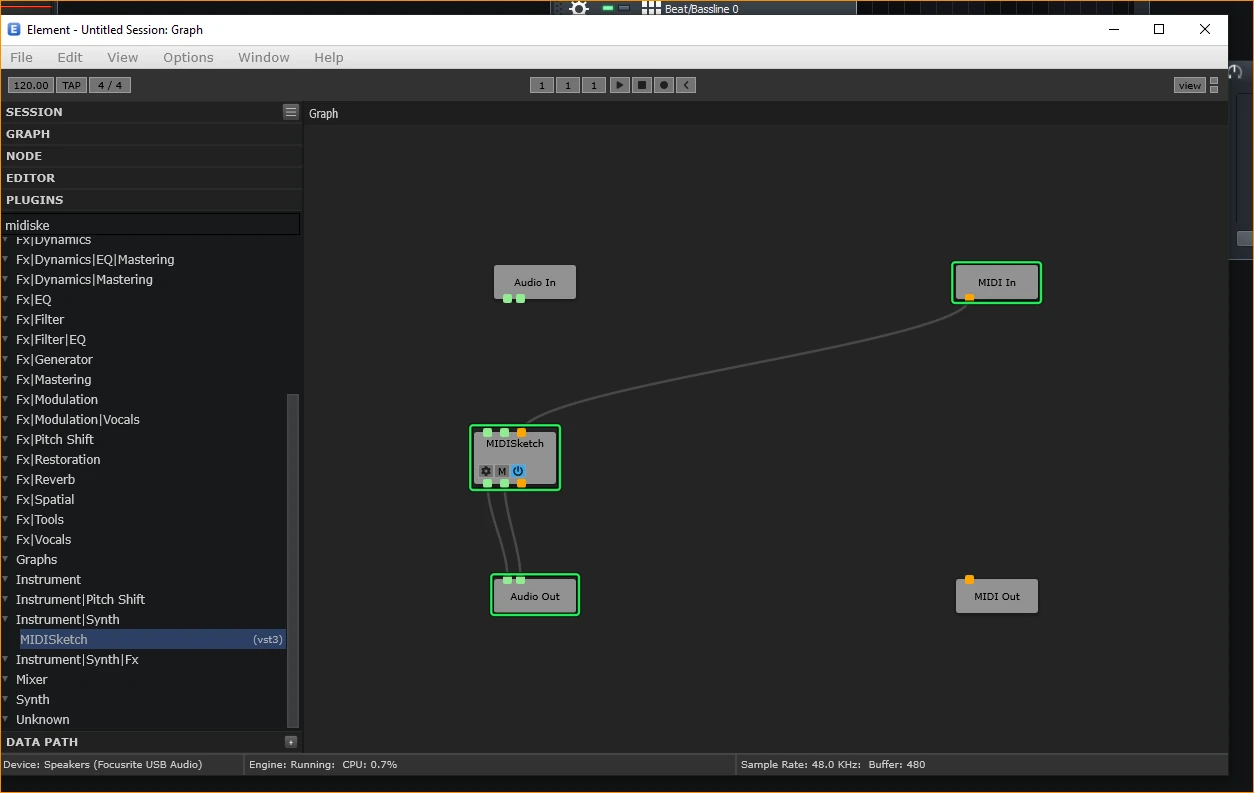The image size is (1254, 793).
Task: Stop the transport with the square button
Action: (642, 85)
